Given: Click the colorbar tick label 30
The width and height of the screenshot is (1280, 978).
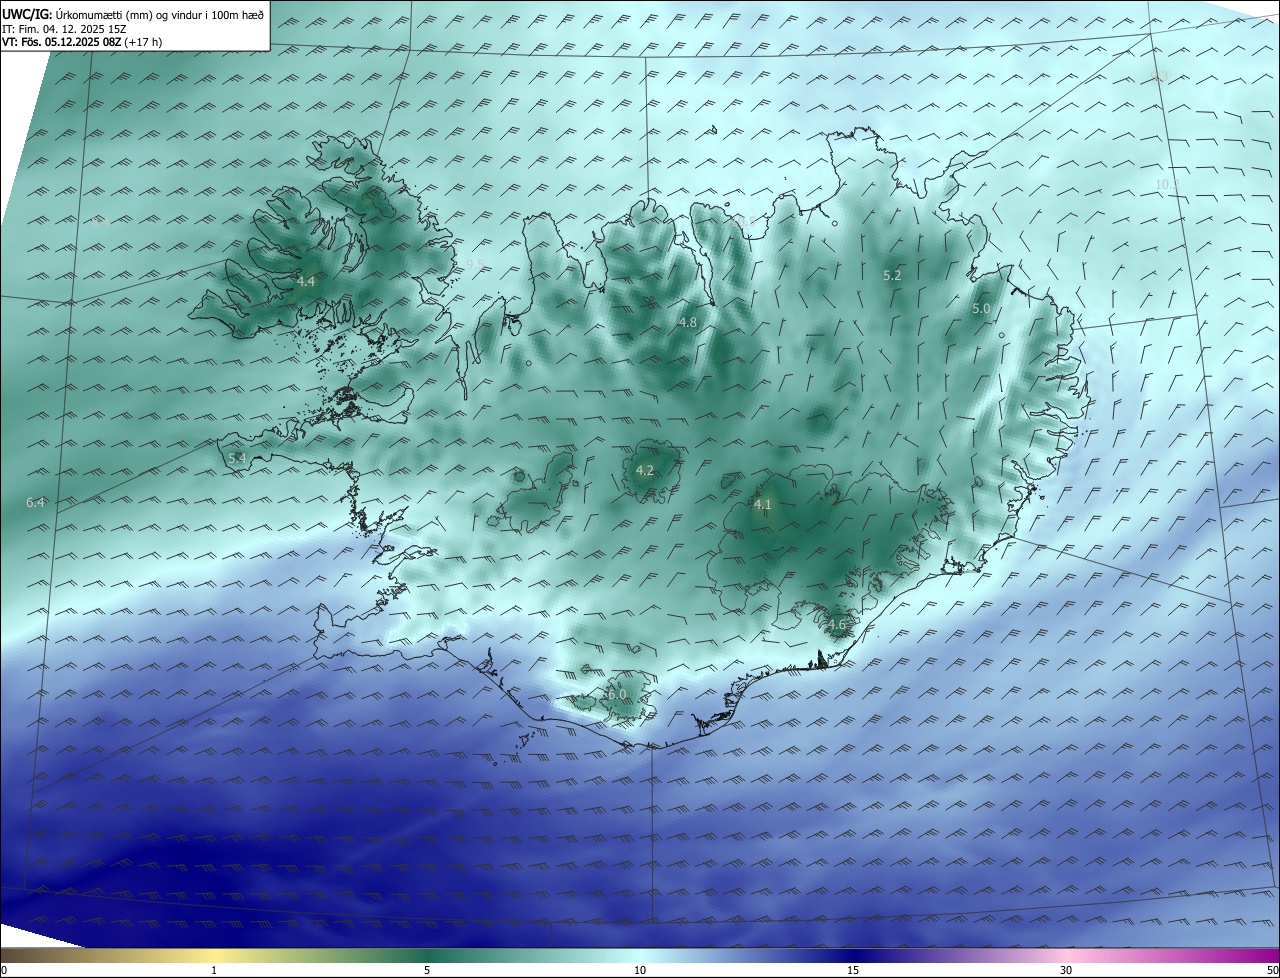Looking at the screenshot, I should tap(1066, 970).
